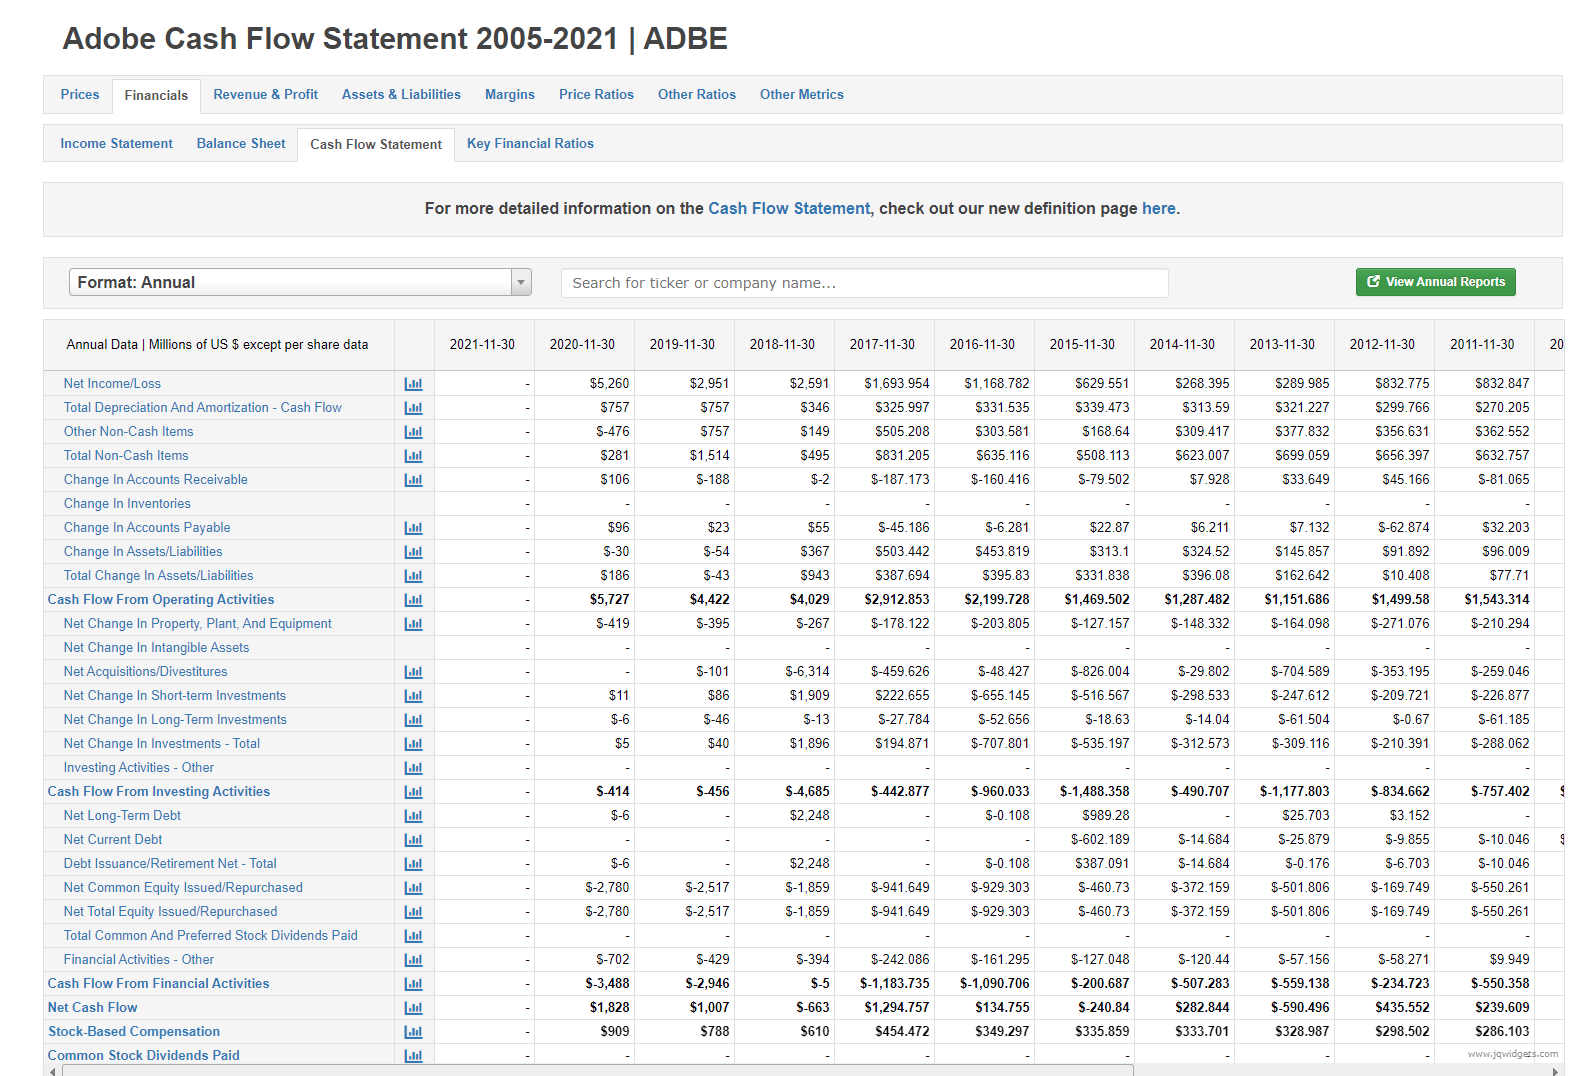Open chart icon for Net Acquisitions/Divestitures row

[x=413, y=672]
